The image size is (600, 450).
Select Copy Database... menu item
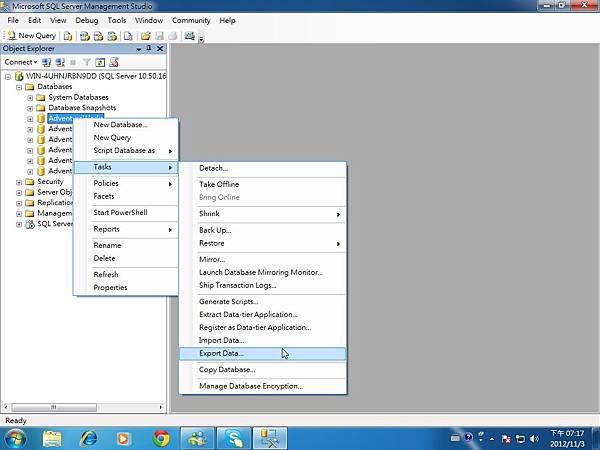pos(262,370)
